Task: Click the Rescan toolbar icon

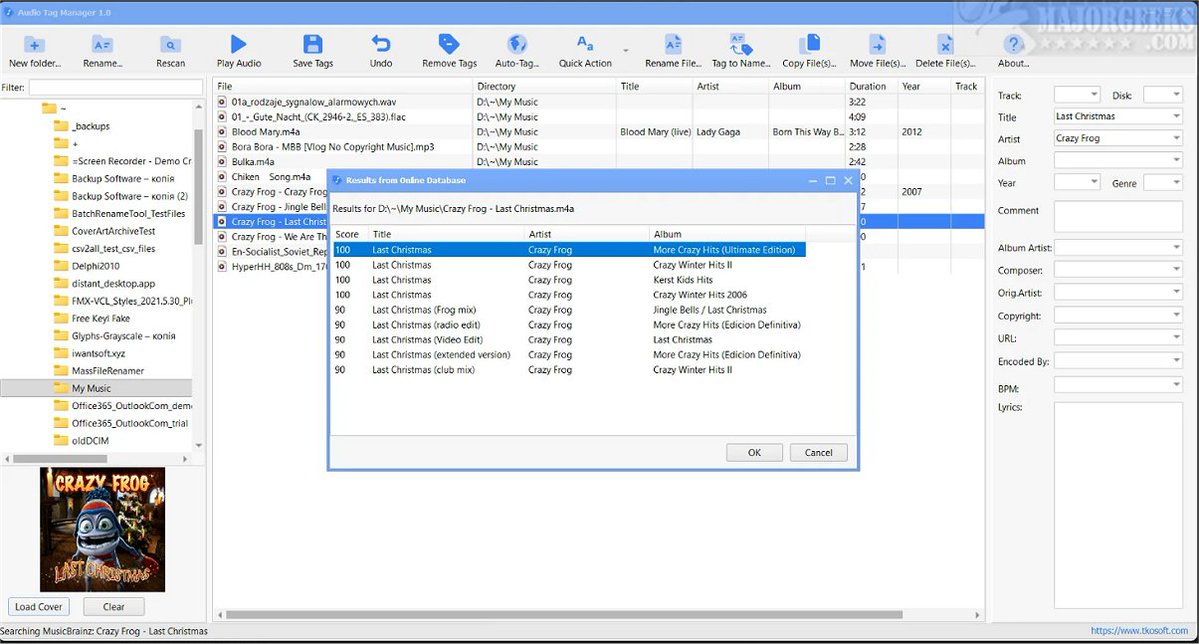Action: (170, 44)
